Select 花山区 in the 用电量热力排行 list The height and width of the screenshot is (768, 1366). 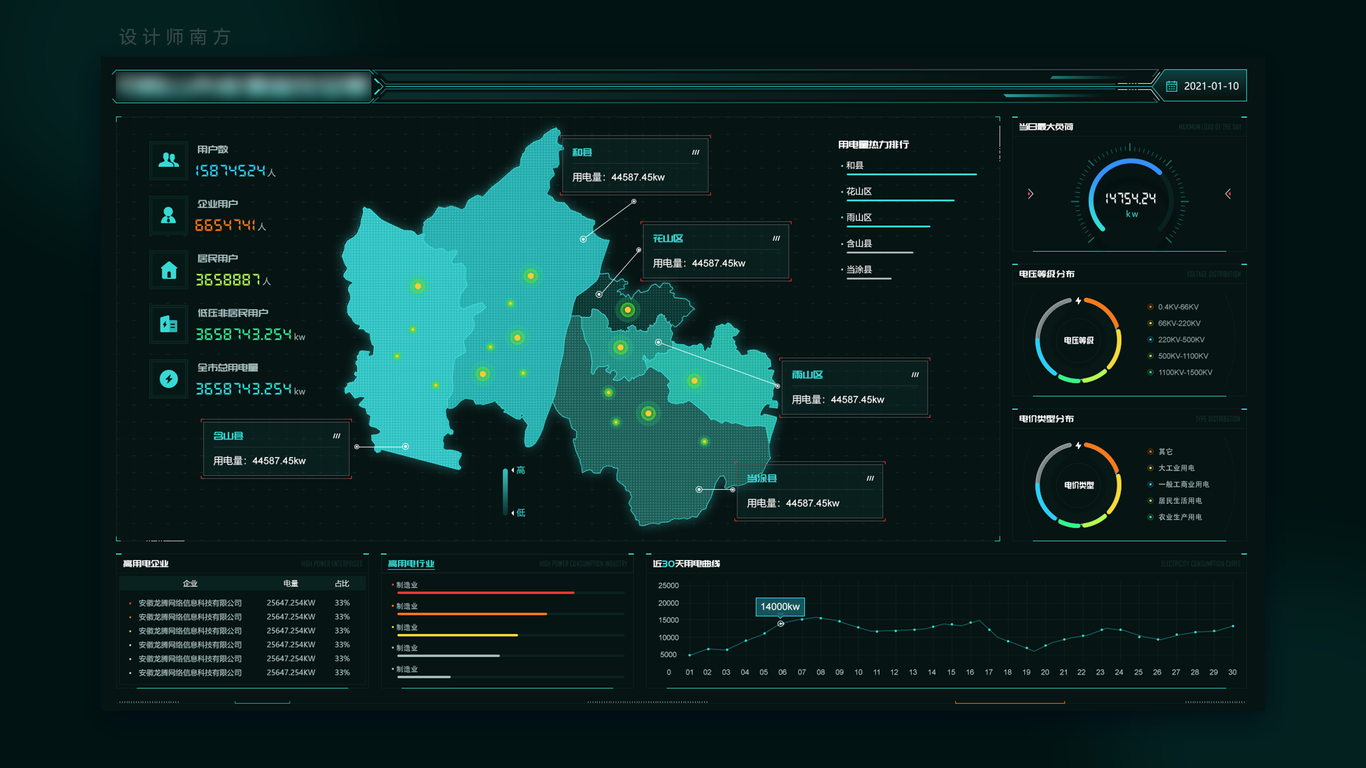point(858,192)
